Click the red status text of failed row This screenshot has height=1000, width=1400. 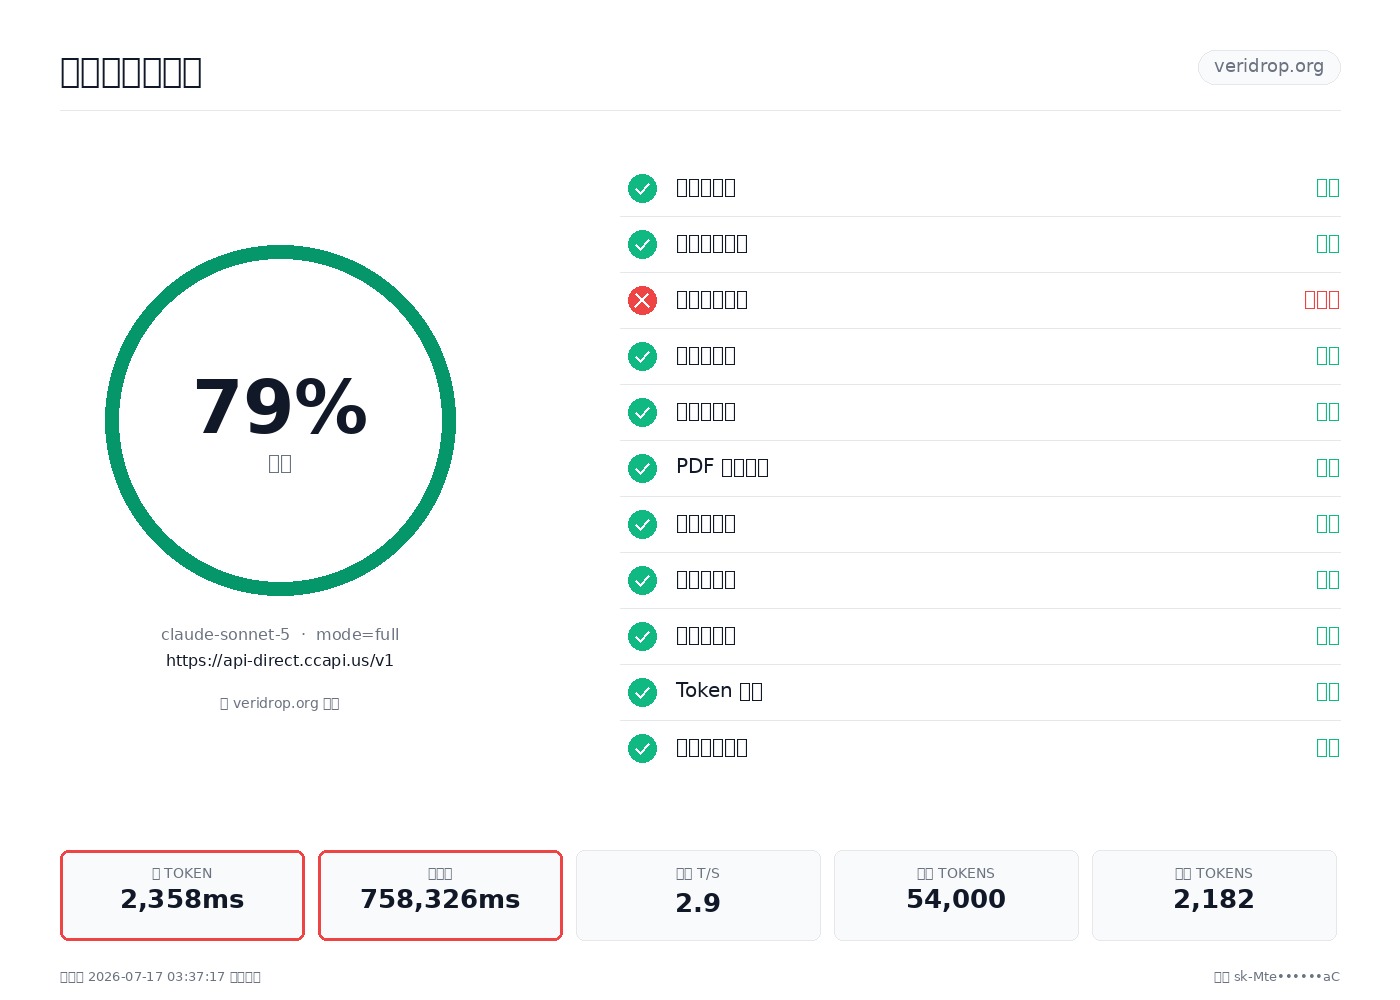coord(1321,300)
